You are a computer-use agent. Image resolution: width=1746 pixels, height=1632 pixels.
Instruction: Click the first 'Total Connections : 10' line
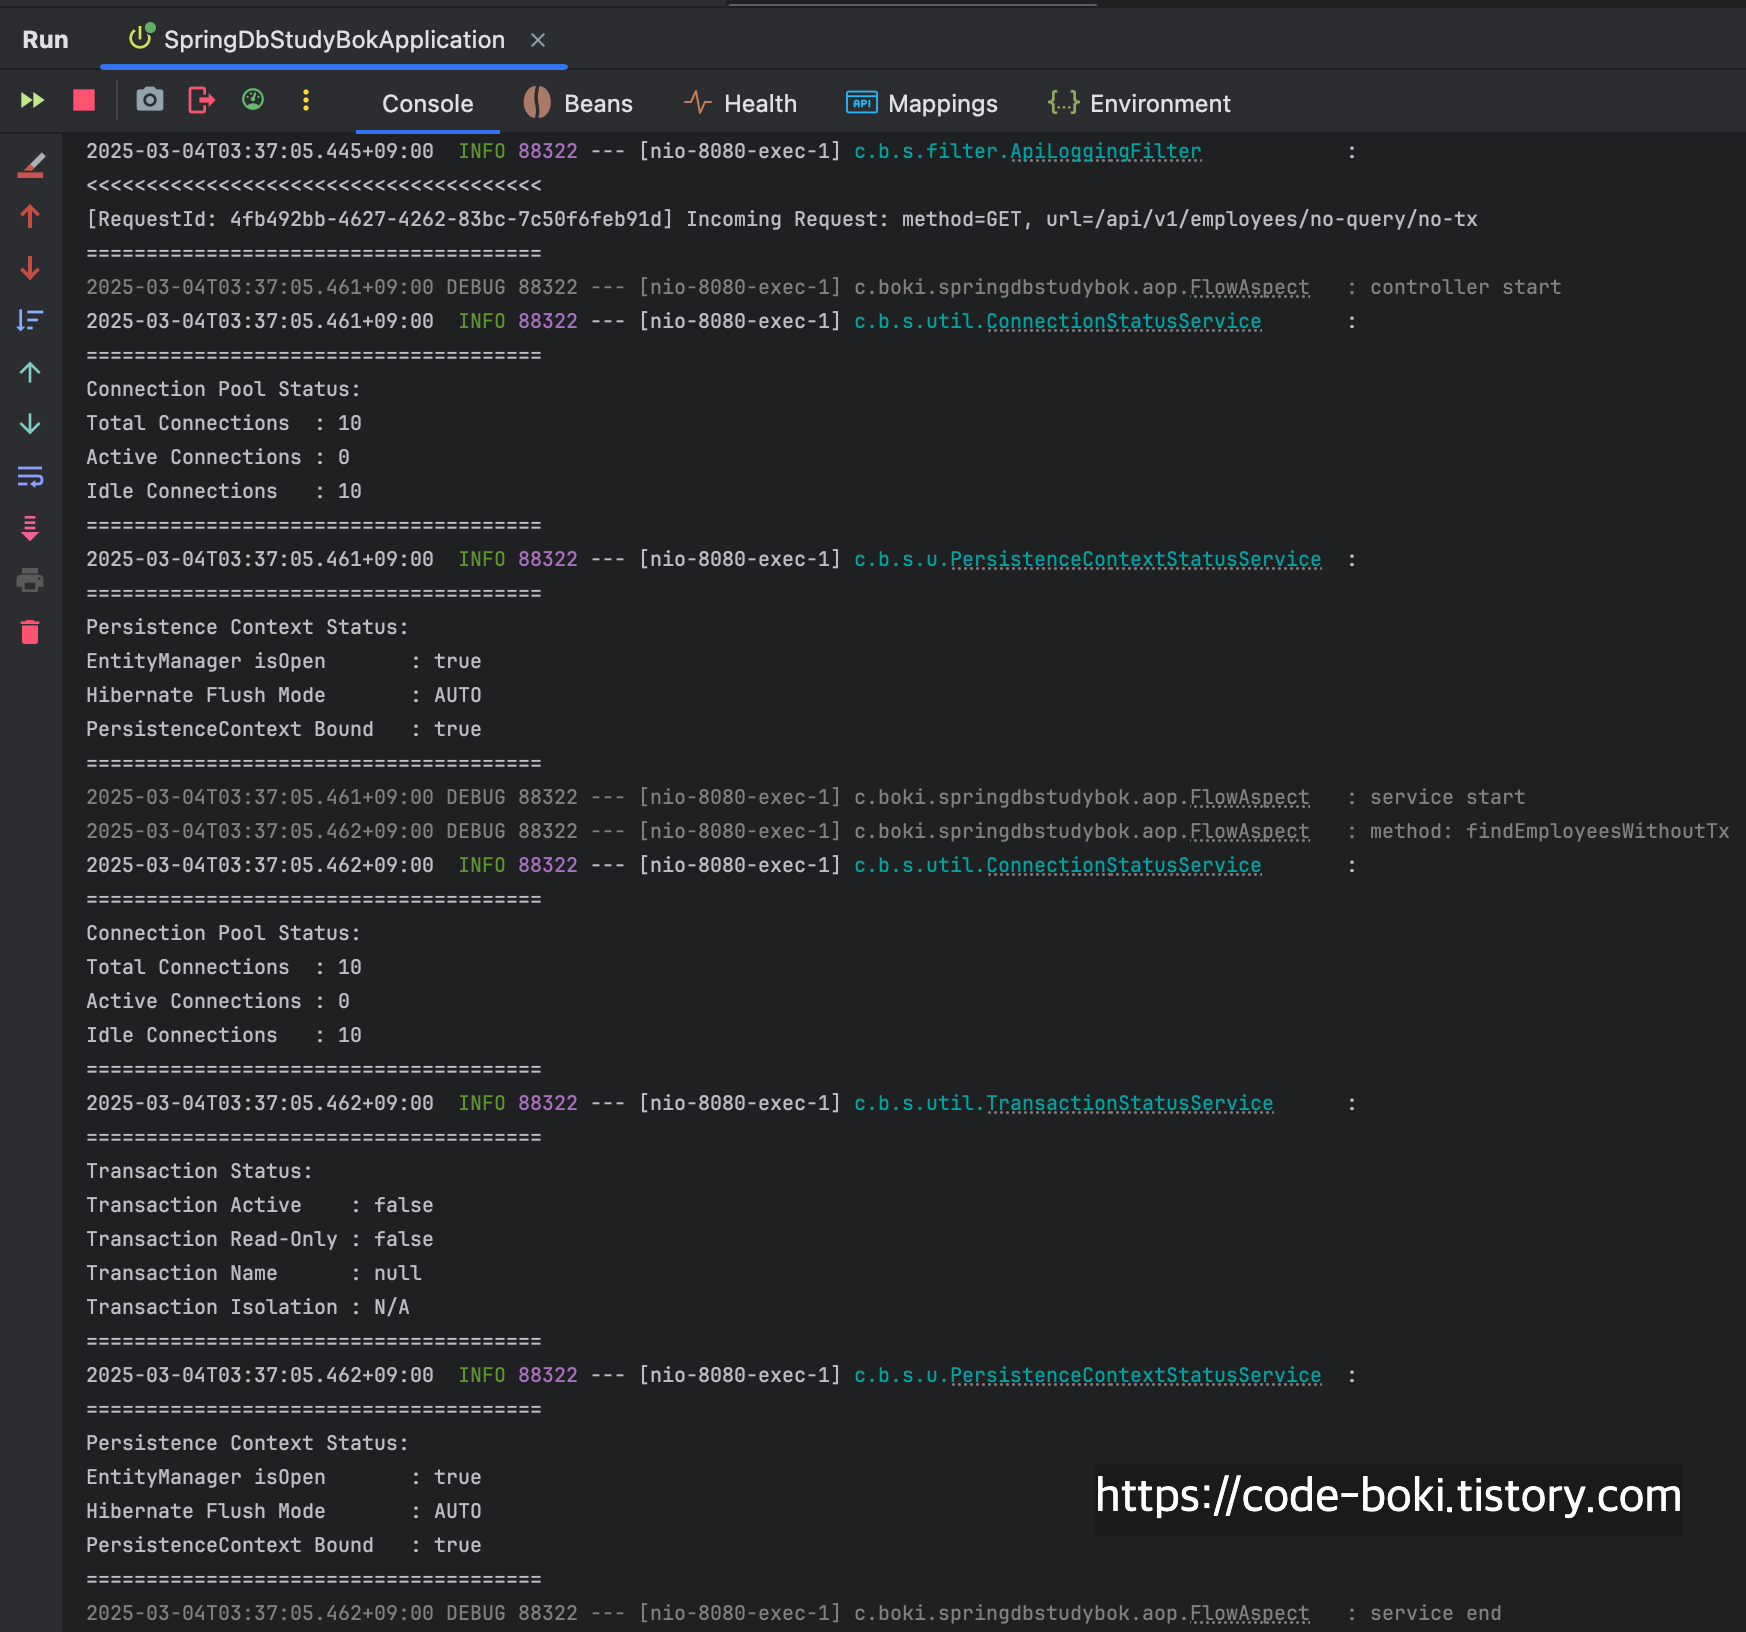click(224, 423)
